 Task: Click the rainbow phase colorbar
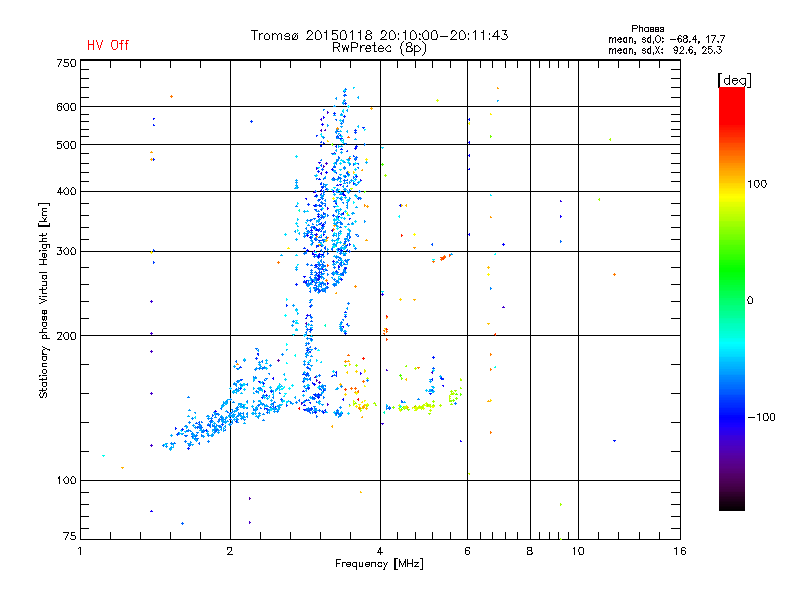[732, 299]
